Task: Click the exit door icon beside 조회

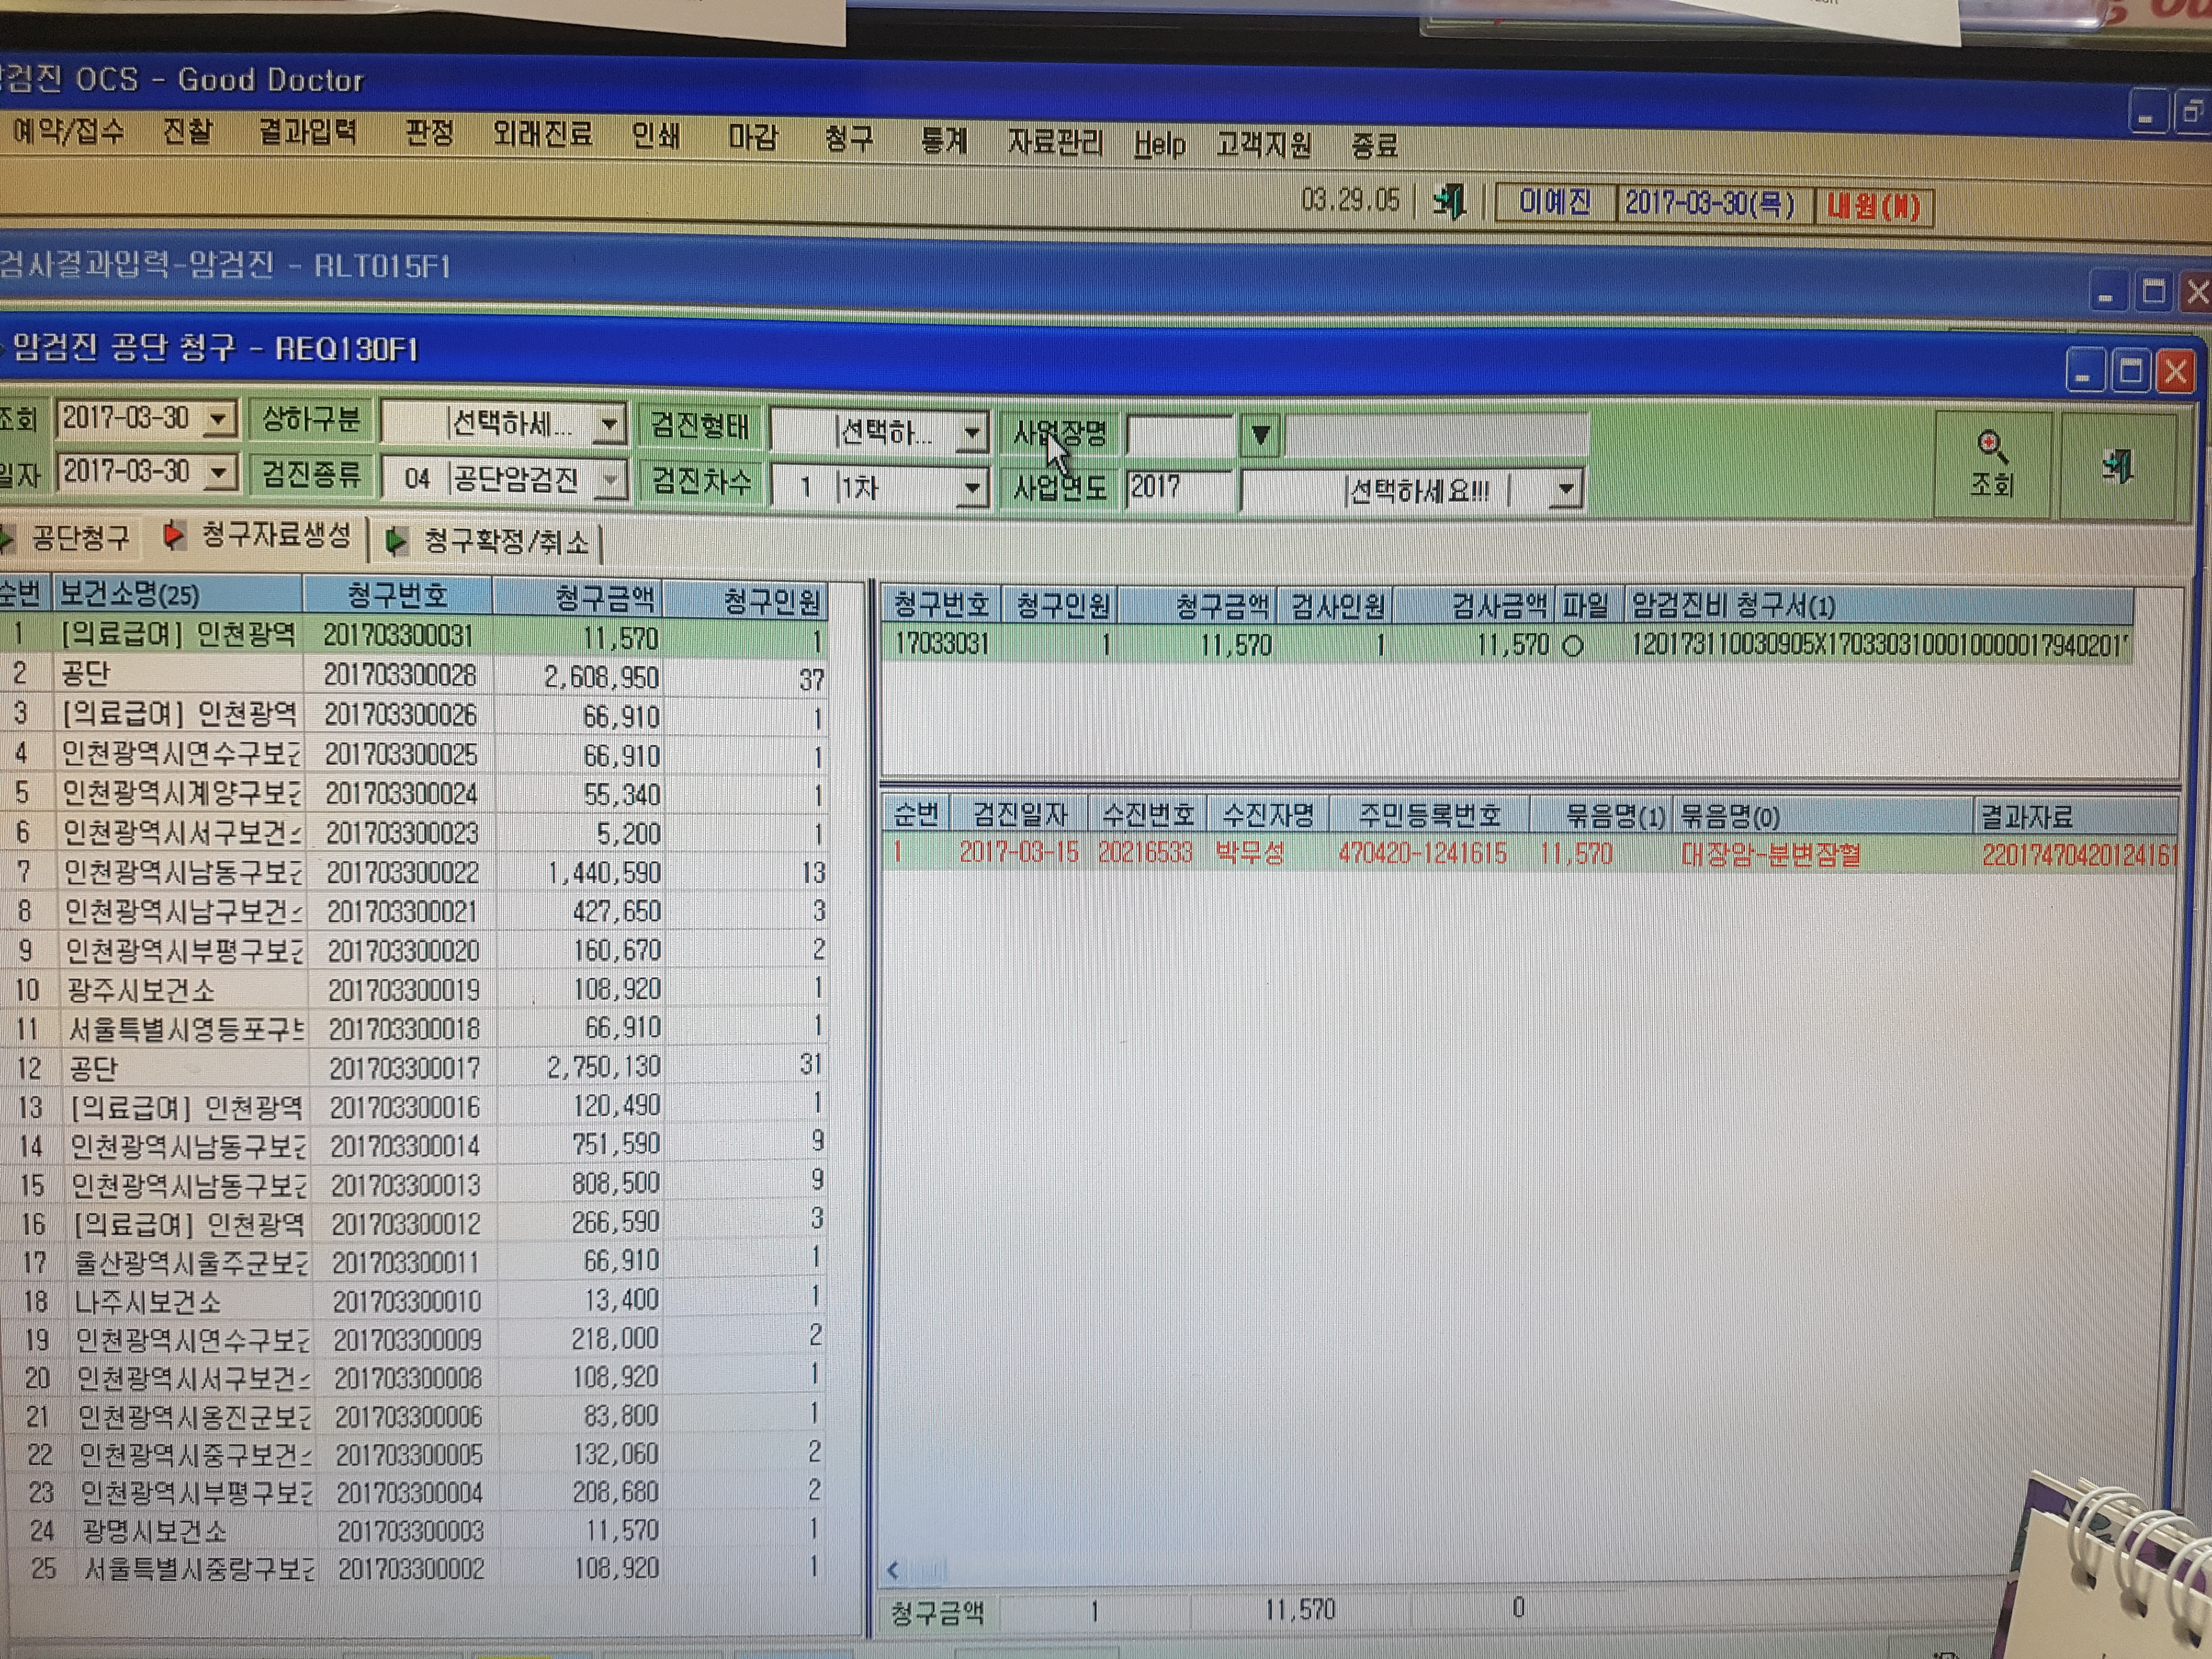Action: [x=2117, y=466]
